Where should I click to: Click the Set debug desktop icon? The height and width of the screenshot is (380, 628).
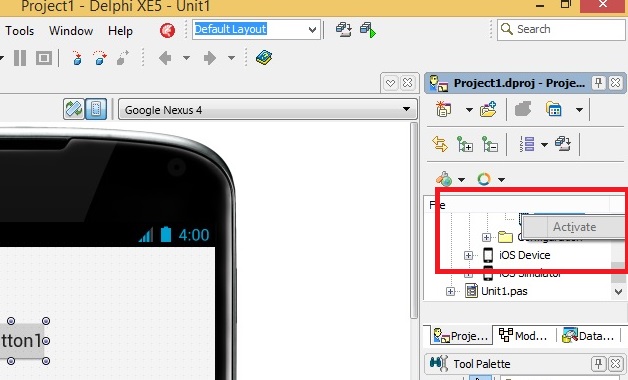368,30
